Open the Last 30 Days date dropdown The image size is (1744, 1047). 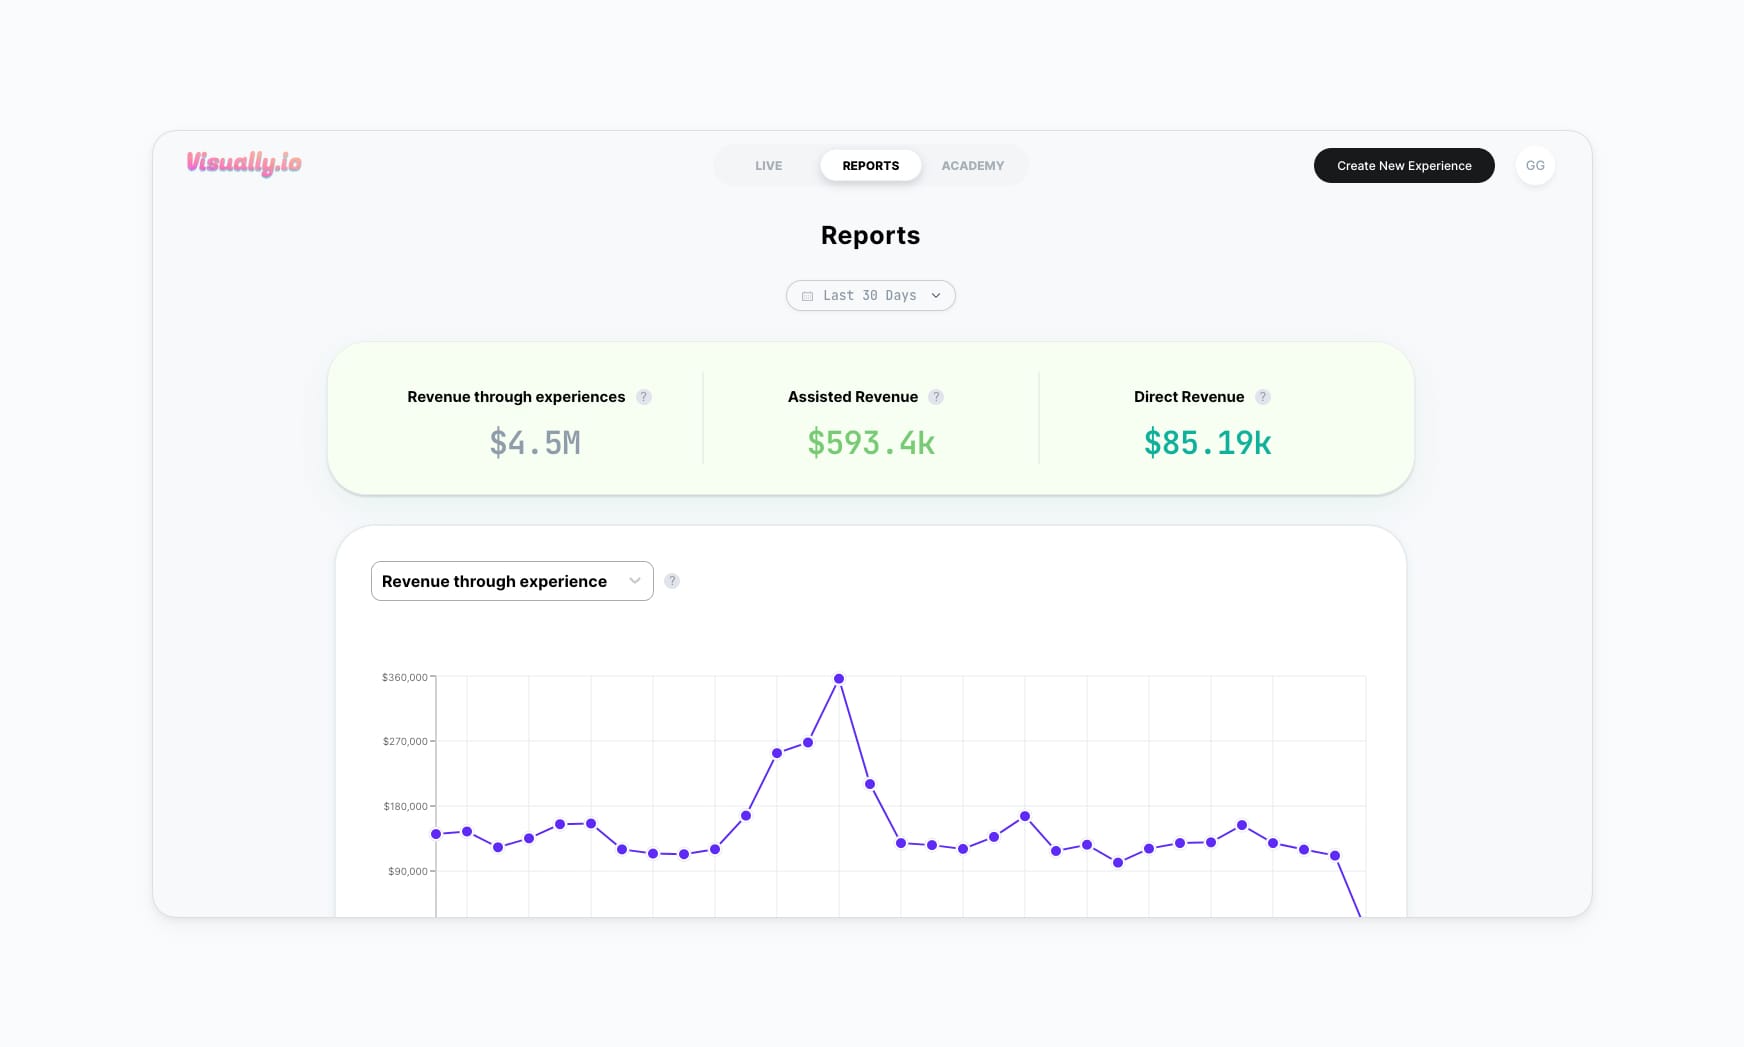tap(870, 296)
